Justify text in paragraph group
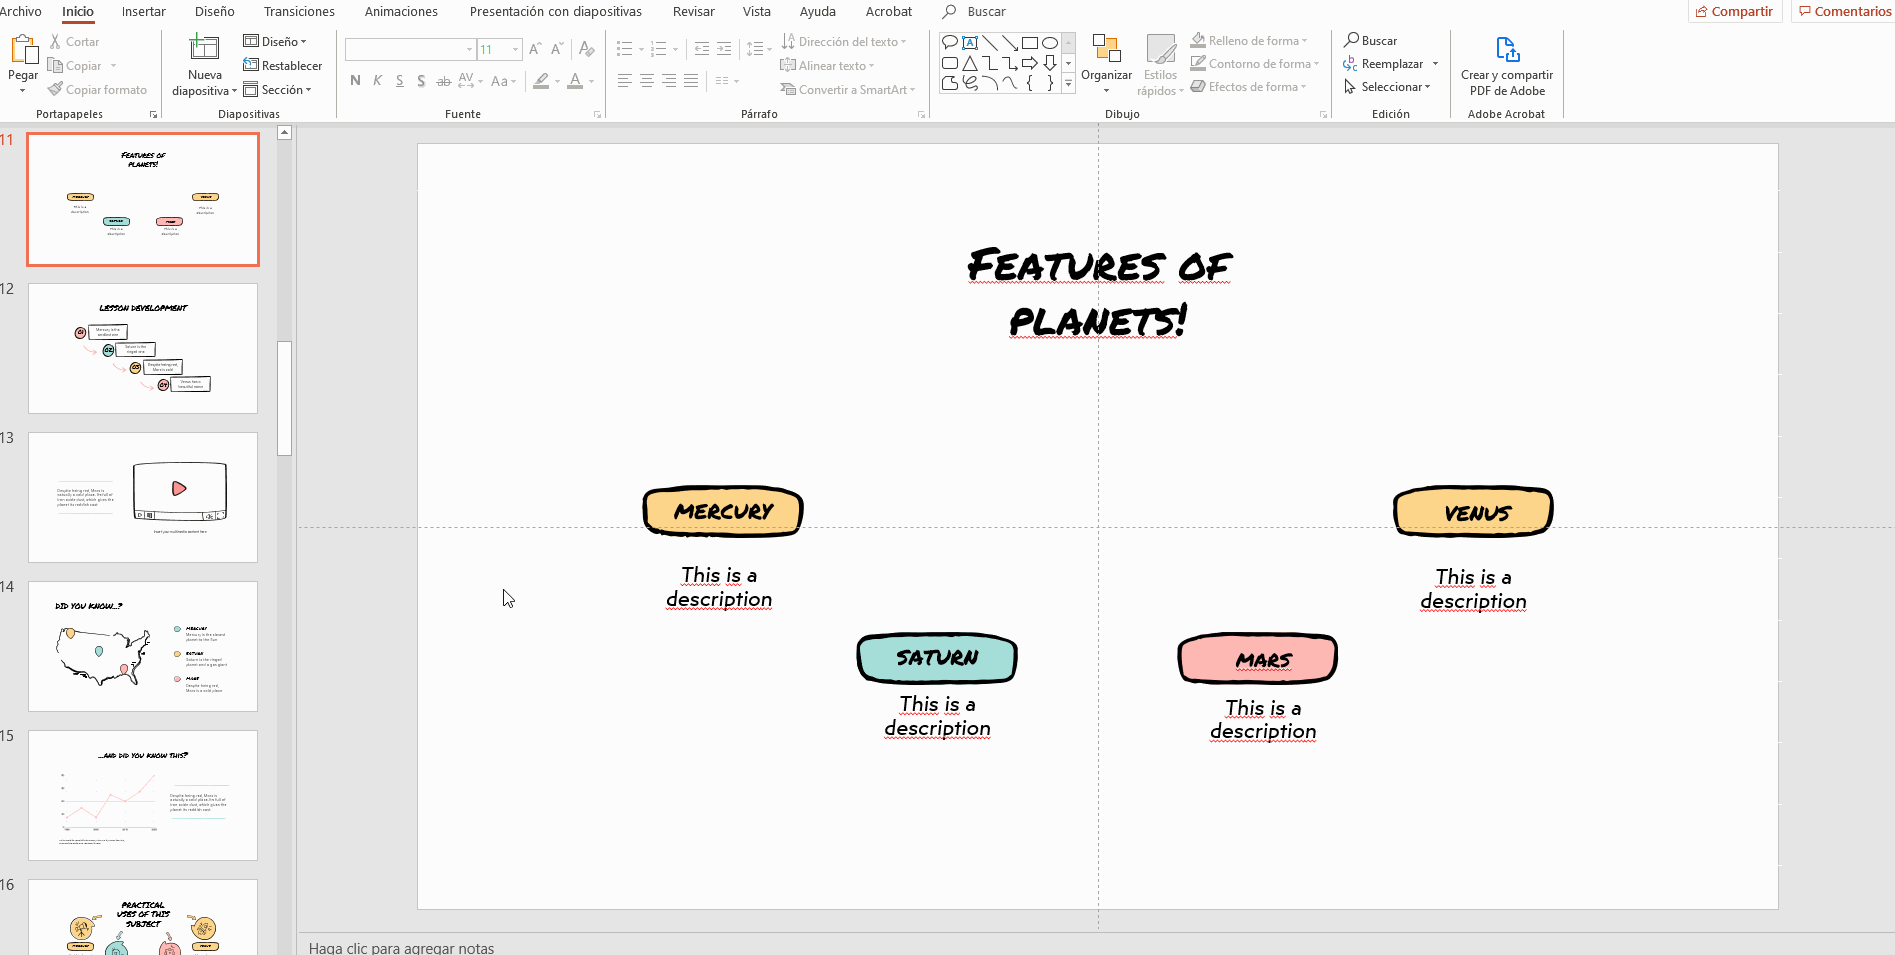Screen dimensions: 1895x955 (x=690, y=81)
